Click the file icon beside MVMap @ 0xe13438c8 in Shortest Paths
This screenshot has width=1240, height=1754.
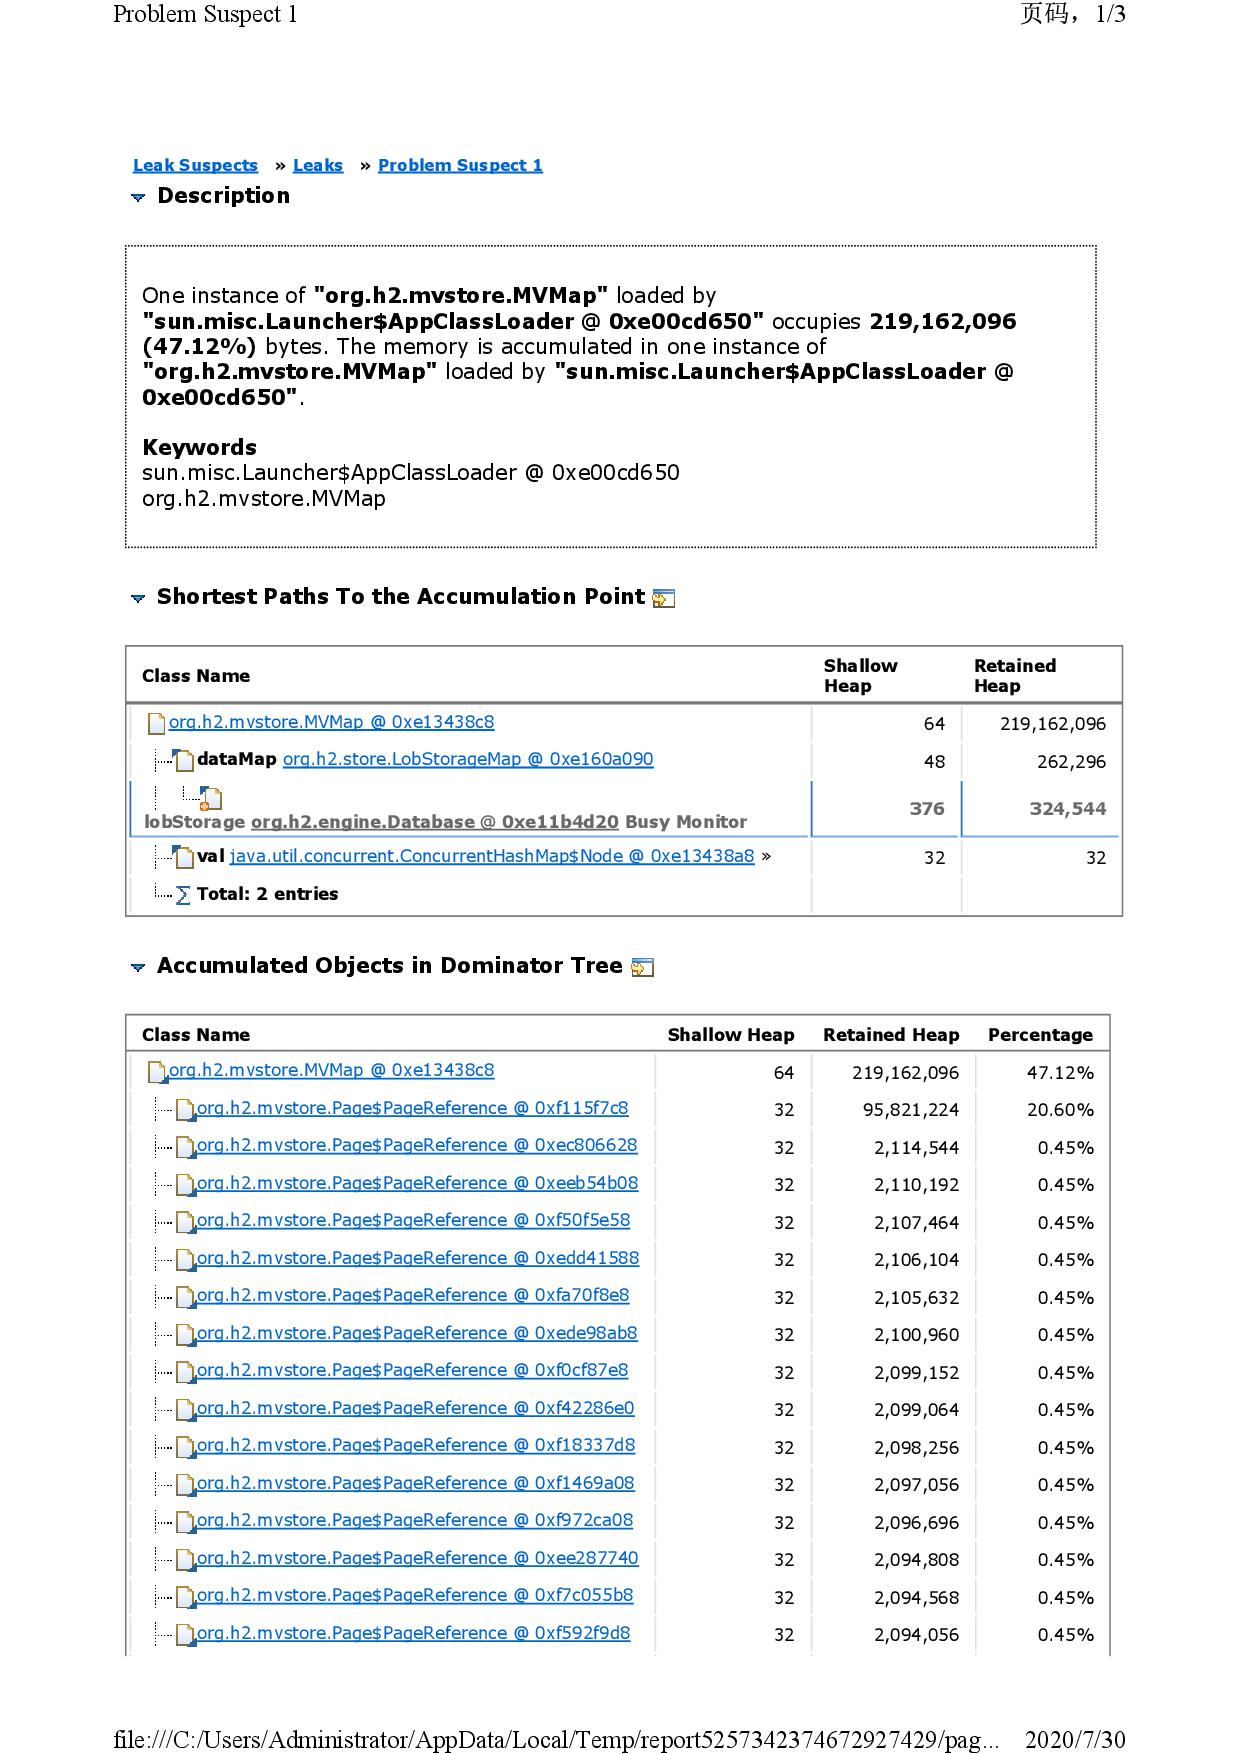[156, 723]
